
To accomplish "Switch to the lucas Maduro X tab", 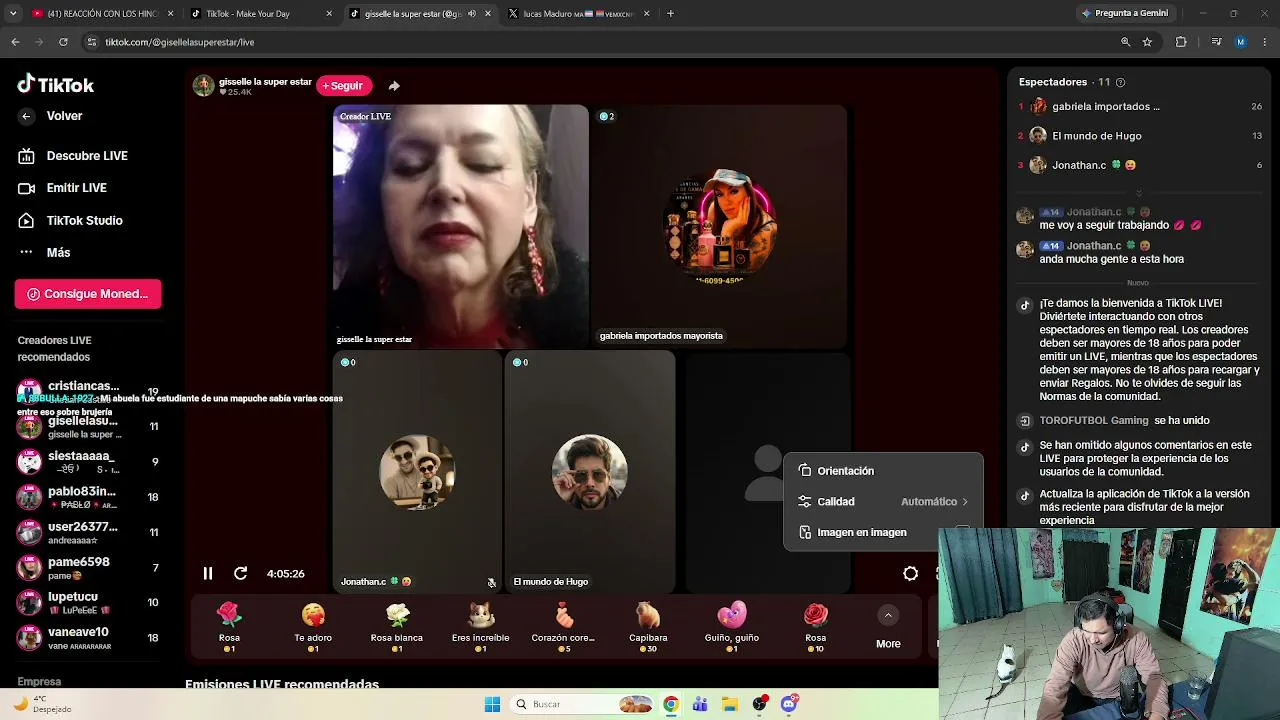I will [x=578, y=14].
